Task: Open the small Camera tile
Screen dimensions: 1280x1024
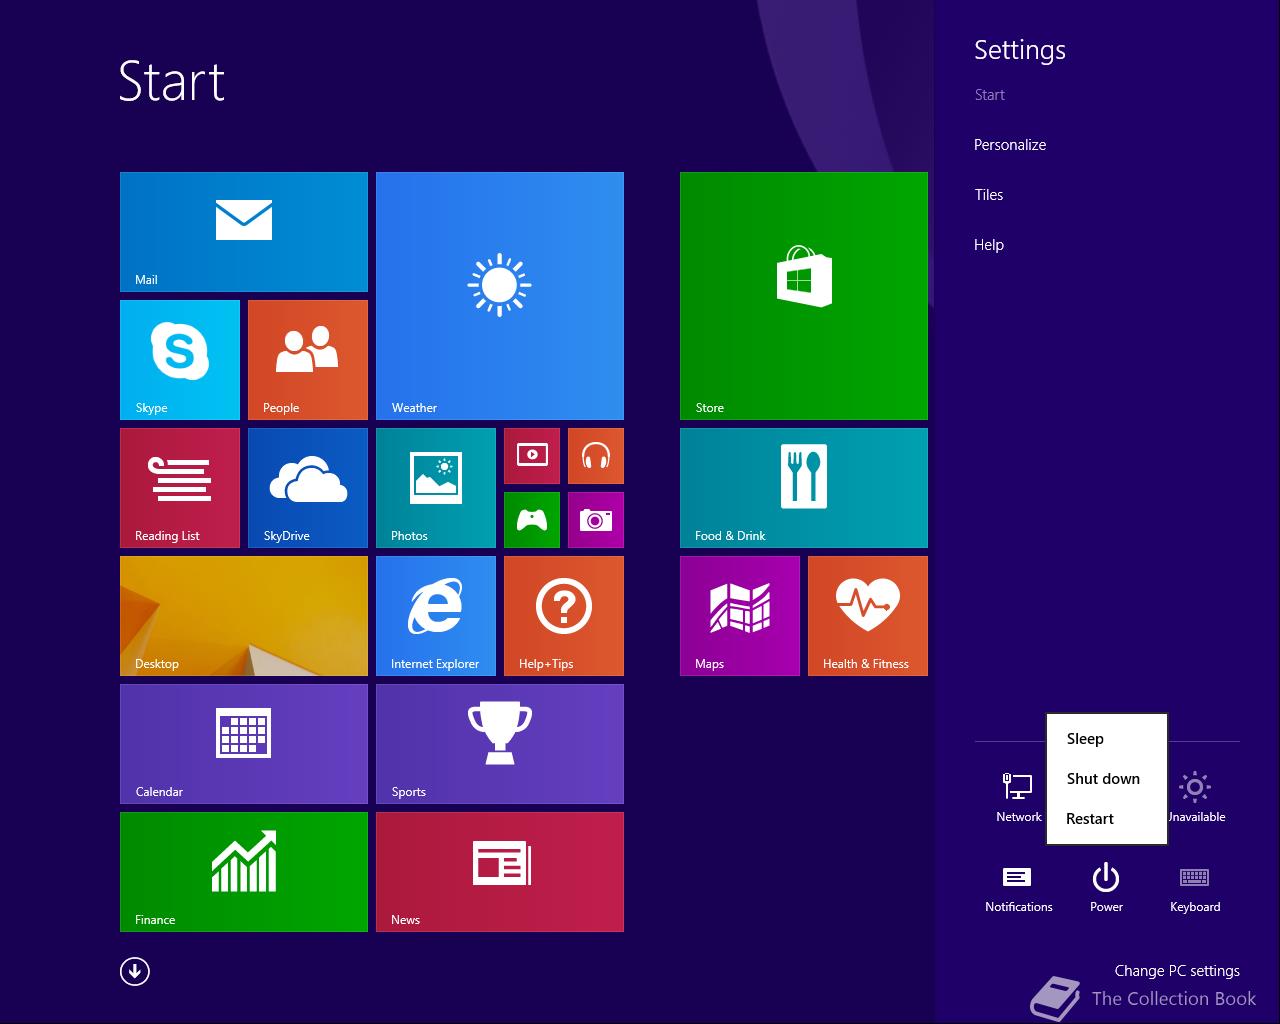Action: (596, 520)
